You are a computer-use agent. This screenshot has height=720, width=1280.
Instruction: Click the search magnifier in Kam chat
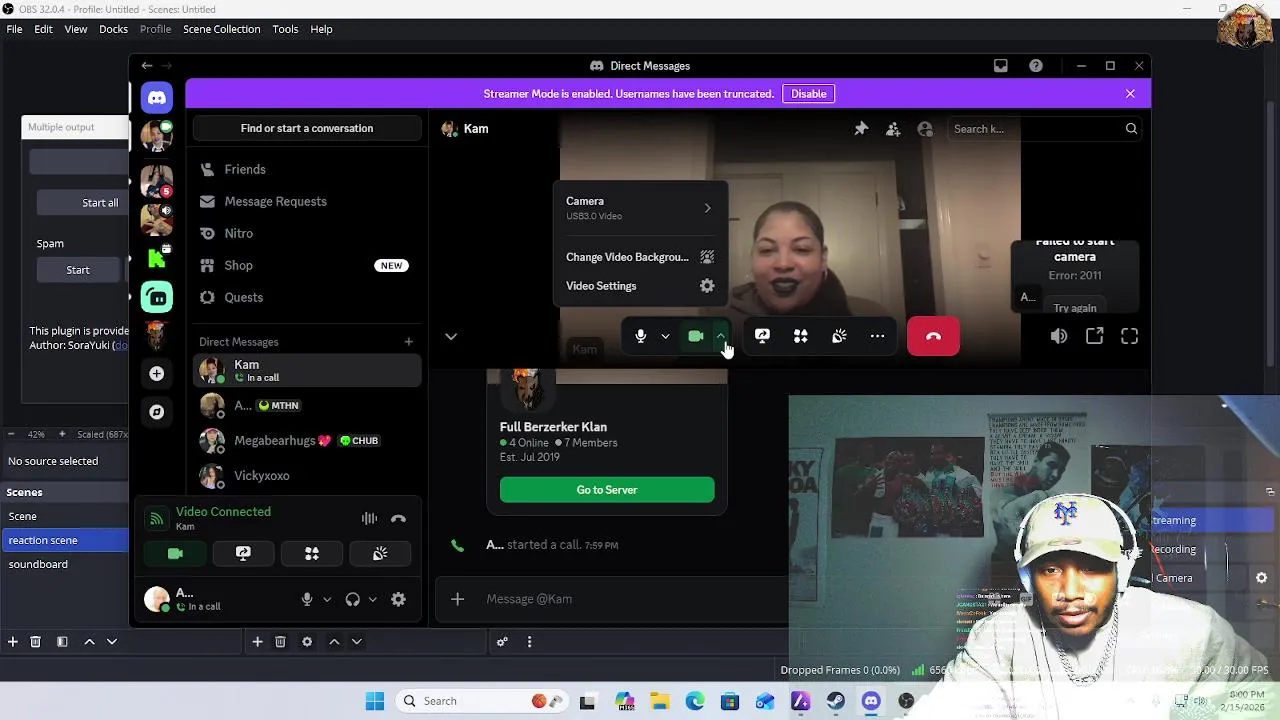[x=1131, y=129]
